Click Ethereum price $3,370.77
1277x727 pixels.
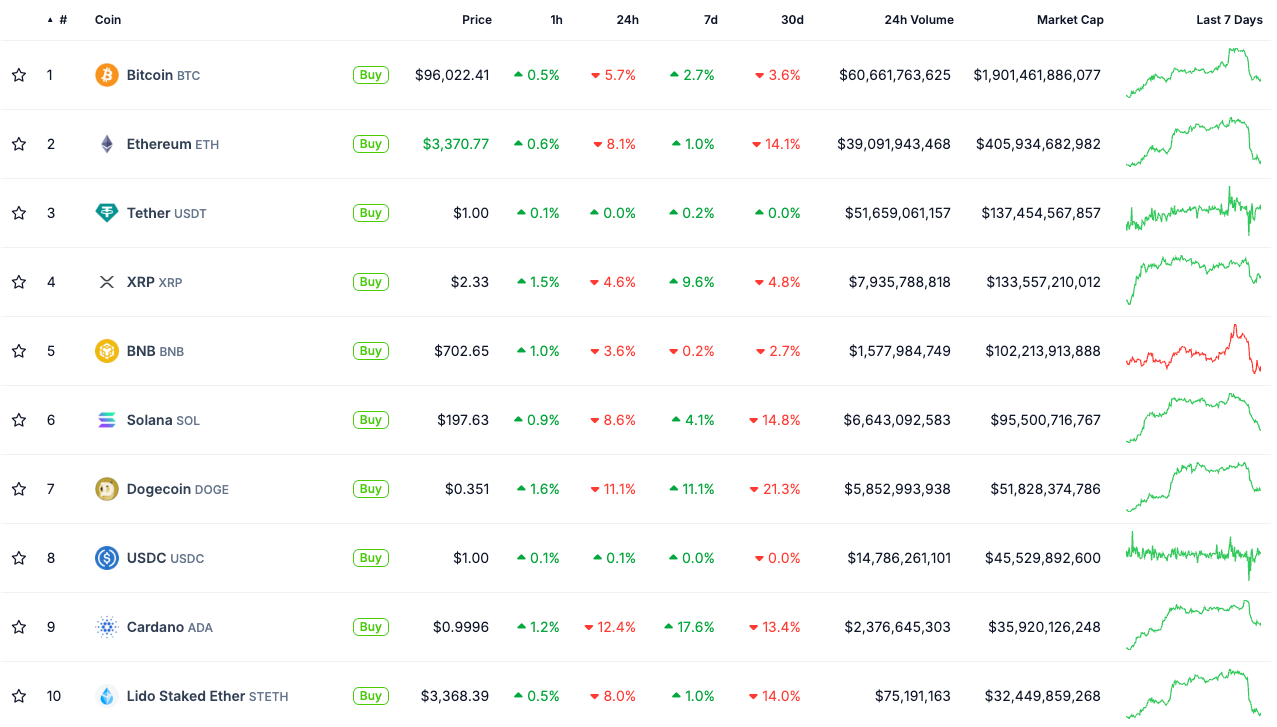click(456, 144)
